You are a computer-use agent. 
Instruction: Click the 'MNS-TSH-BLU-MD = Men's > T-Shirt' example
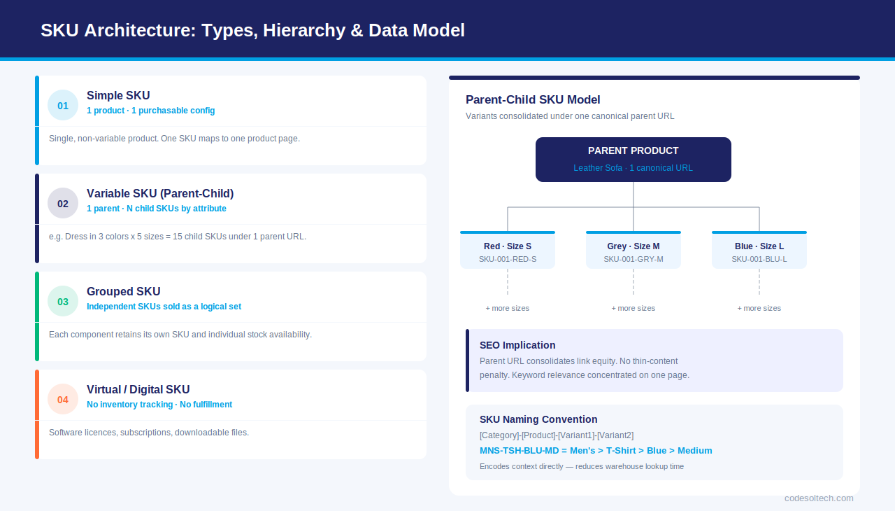pos(596,450)
